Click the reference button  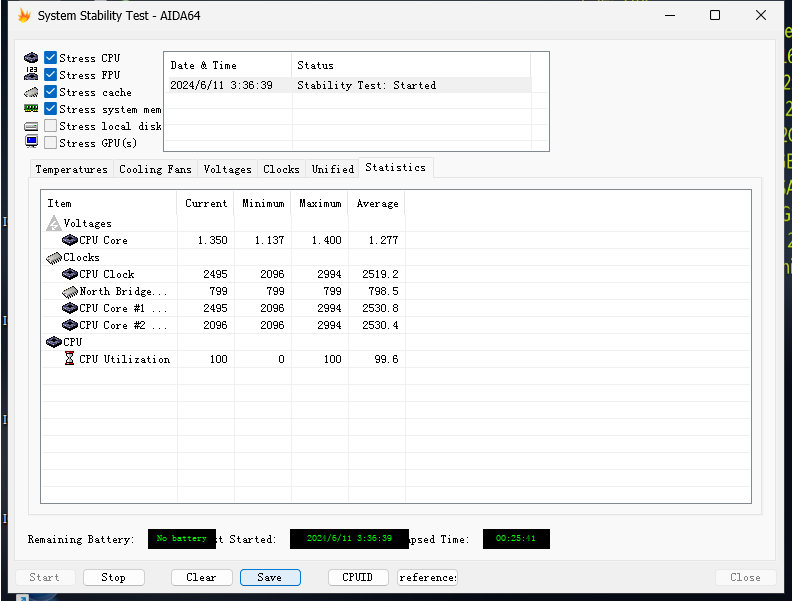[427, 577]
